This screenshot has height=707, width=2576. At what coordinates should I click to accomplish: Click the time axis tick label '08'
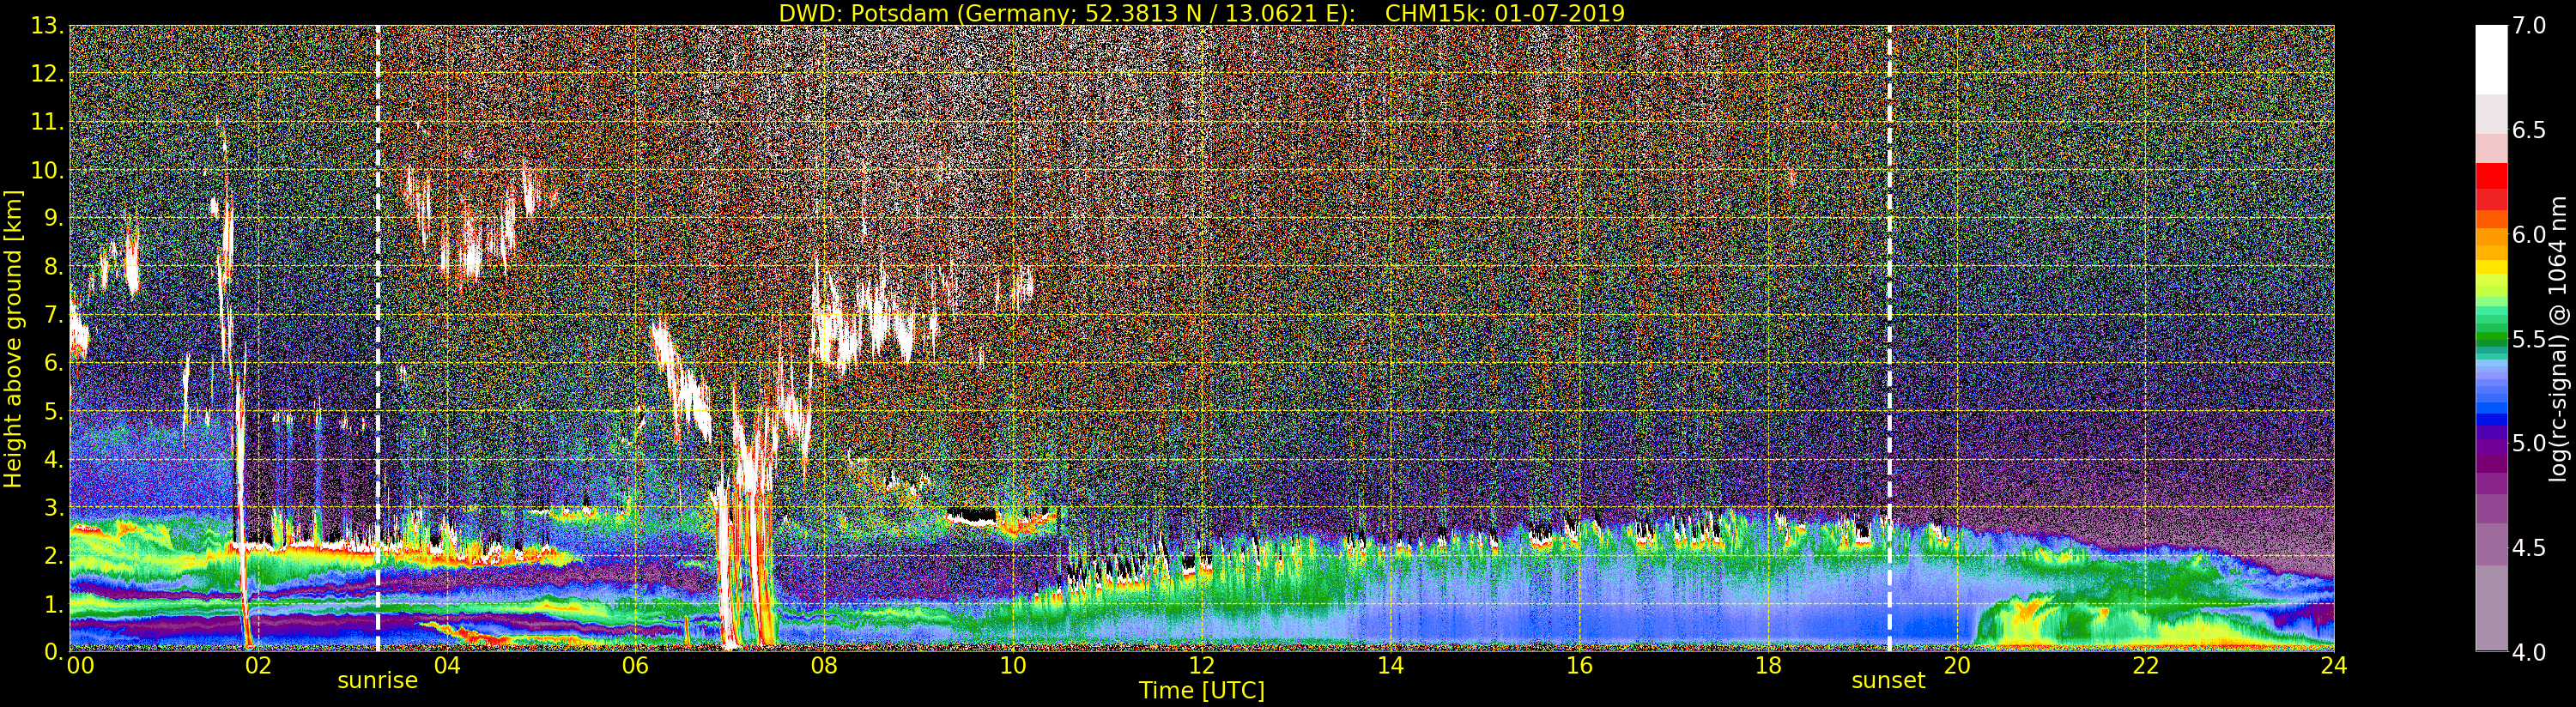coord(824,666)
